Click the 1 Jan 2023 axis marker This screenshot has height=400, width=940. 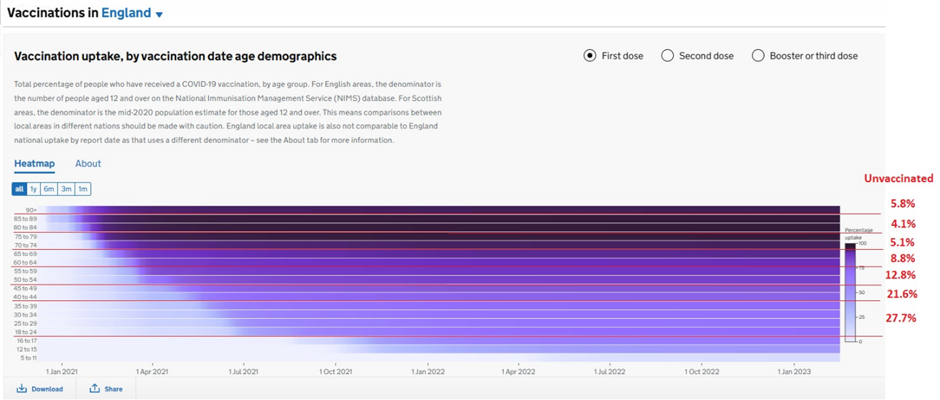tap(796, 371)
